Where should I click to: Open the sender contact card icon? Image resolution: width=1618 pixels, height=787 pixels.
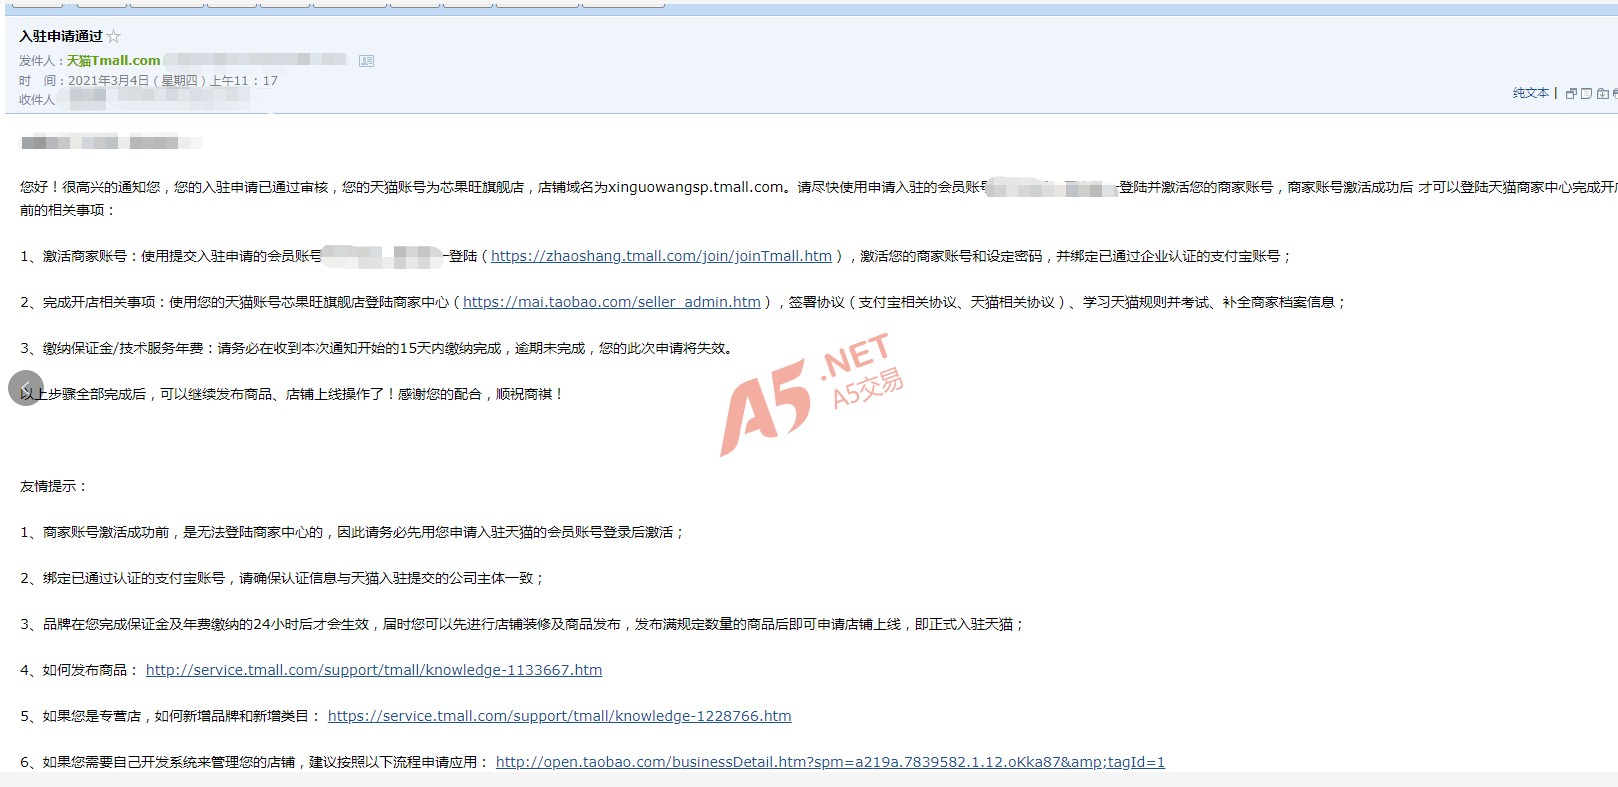click(x=366, y=61)
